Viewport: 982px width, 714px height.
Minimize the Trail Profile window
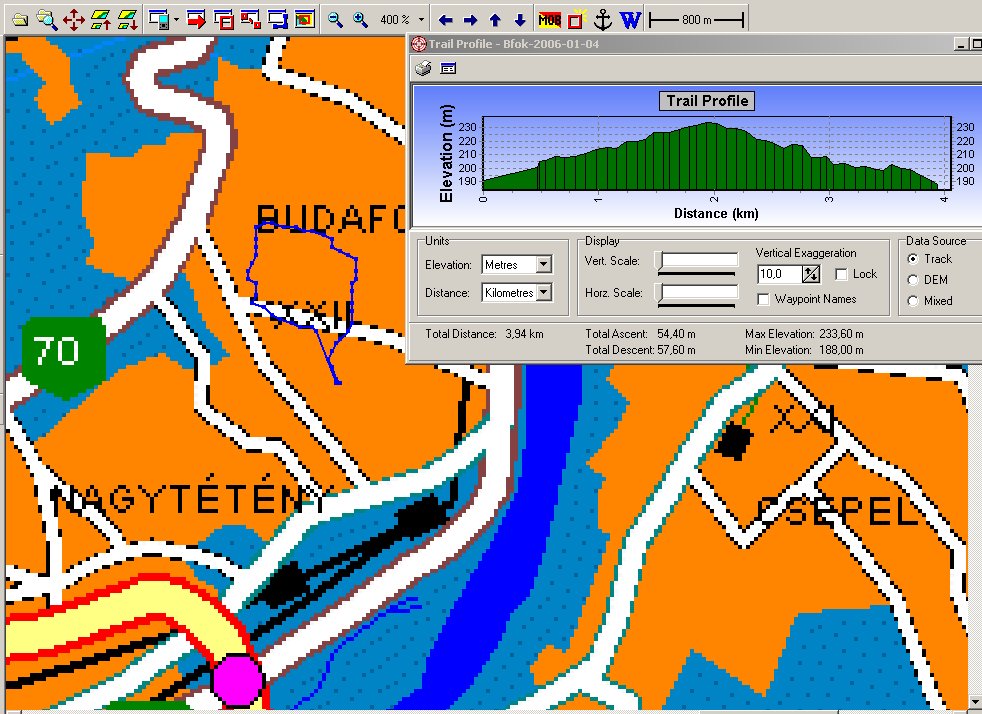click(961, 44)
